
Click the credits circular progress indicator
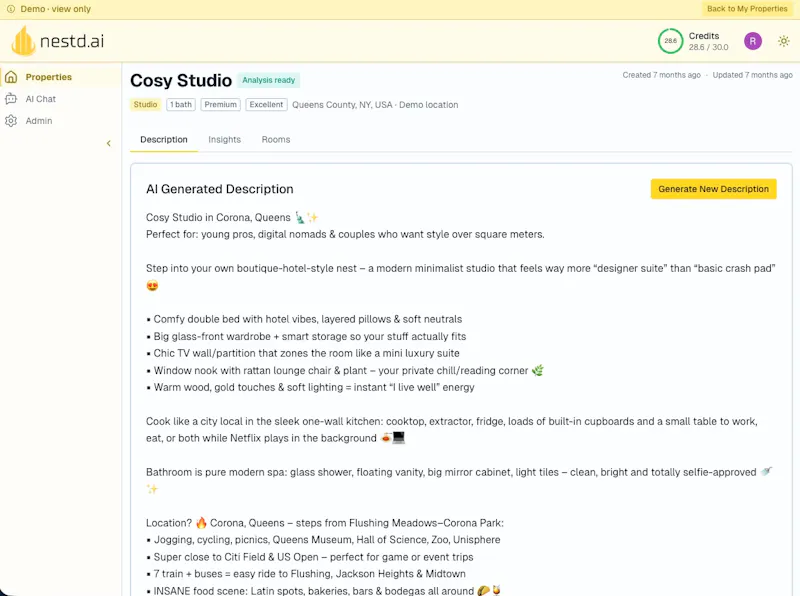(x=670, y=41)
